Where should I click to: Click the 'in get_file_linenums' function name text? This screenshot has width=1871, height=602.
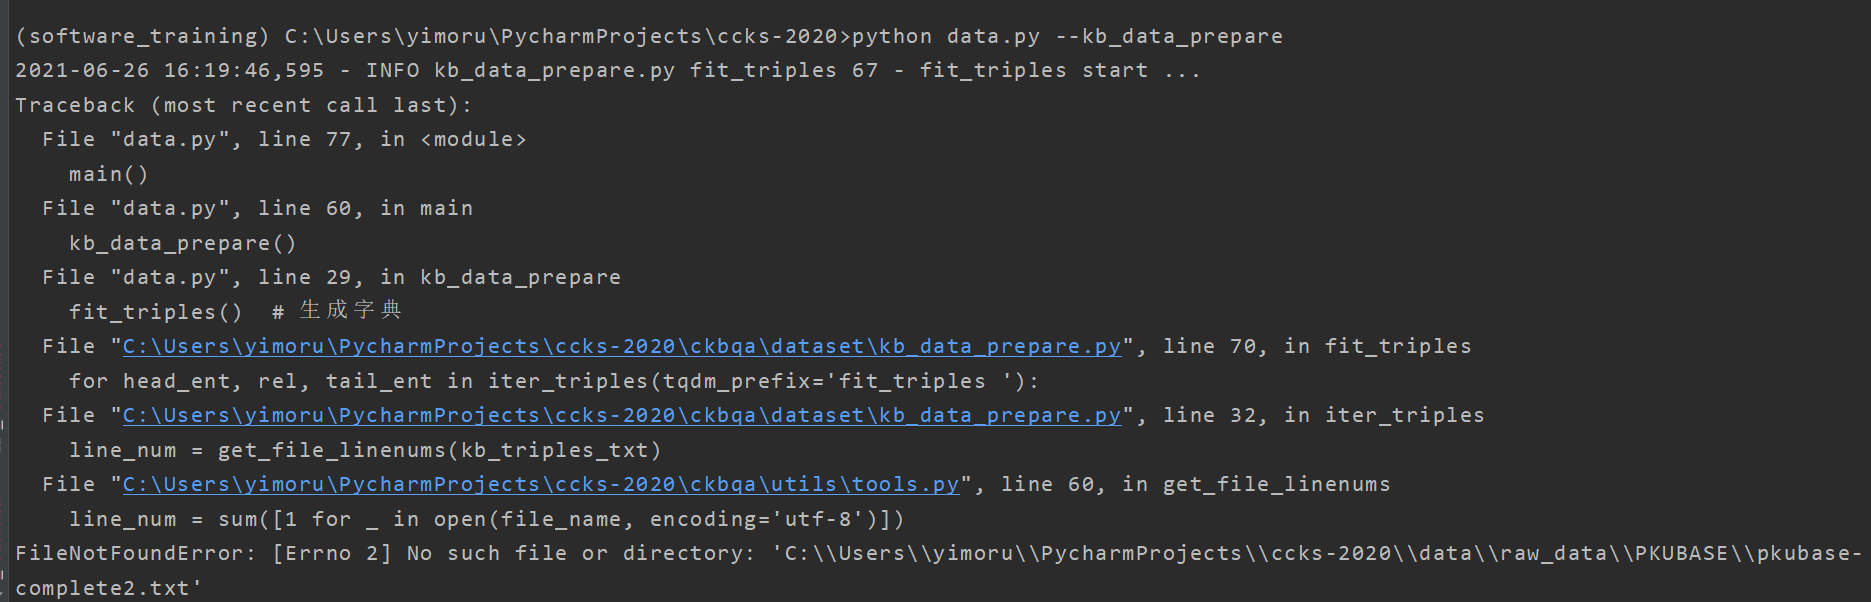point(1255,484)
